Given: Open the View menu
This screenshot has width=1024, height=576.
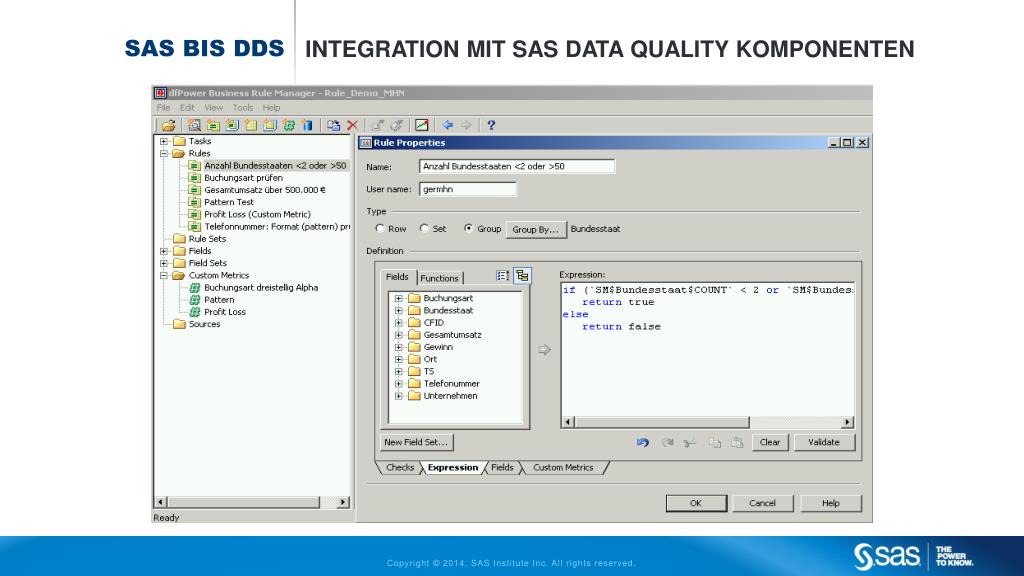Looking at the screenshot, I should click(214, 108).
